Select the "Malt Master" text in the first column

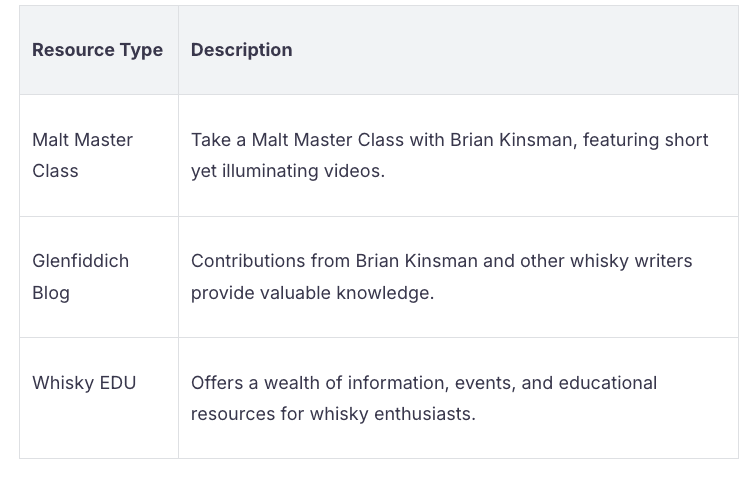(x=82, y=140)
